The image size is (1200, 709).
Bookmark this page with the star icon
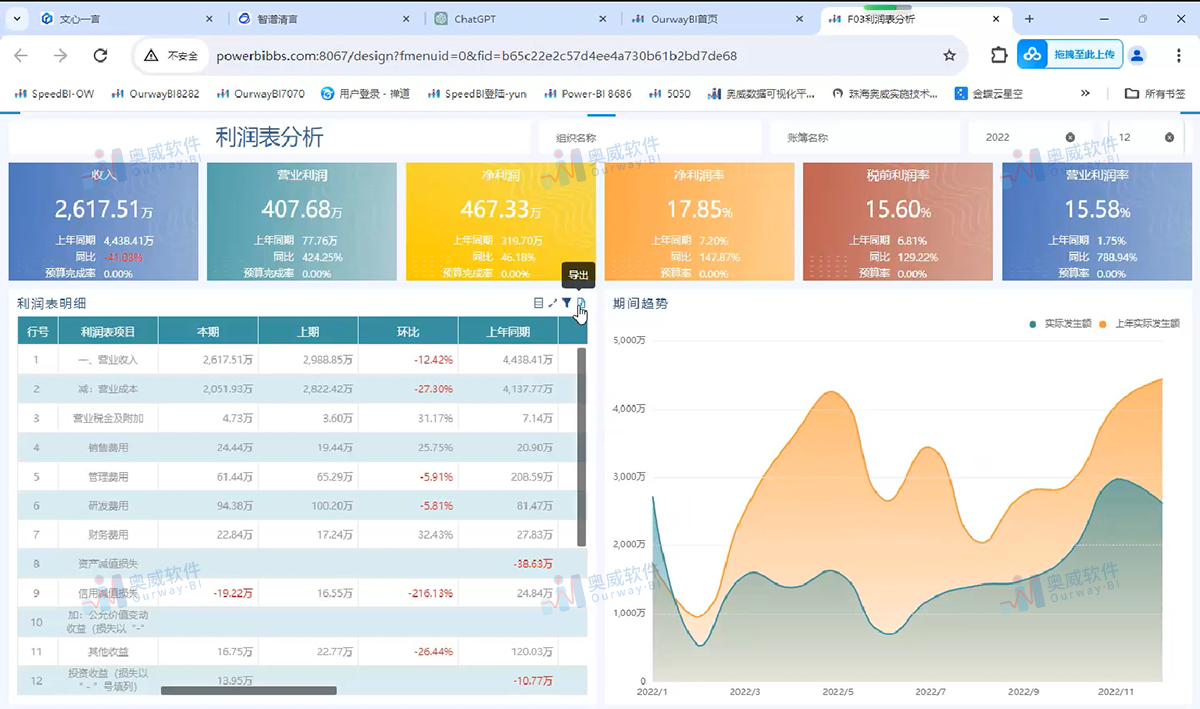[949, 56]
